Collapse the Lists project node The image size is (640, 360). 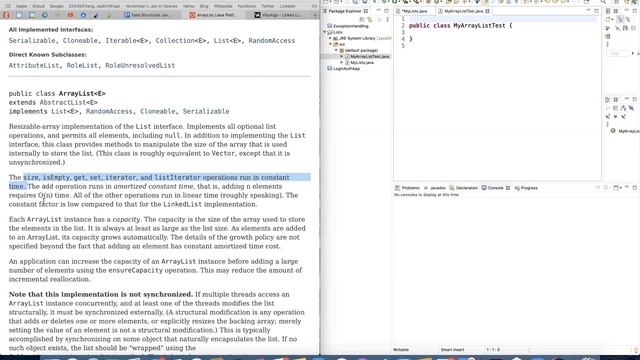pos(325,32)
